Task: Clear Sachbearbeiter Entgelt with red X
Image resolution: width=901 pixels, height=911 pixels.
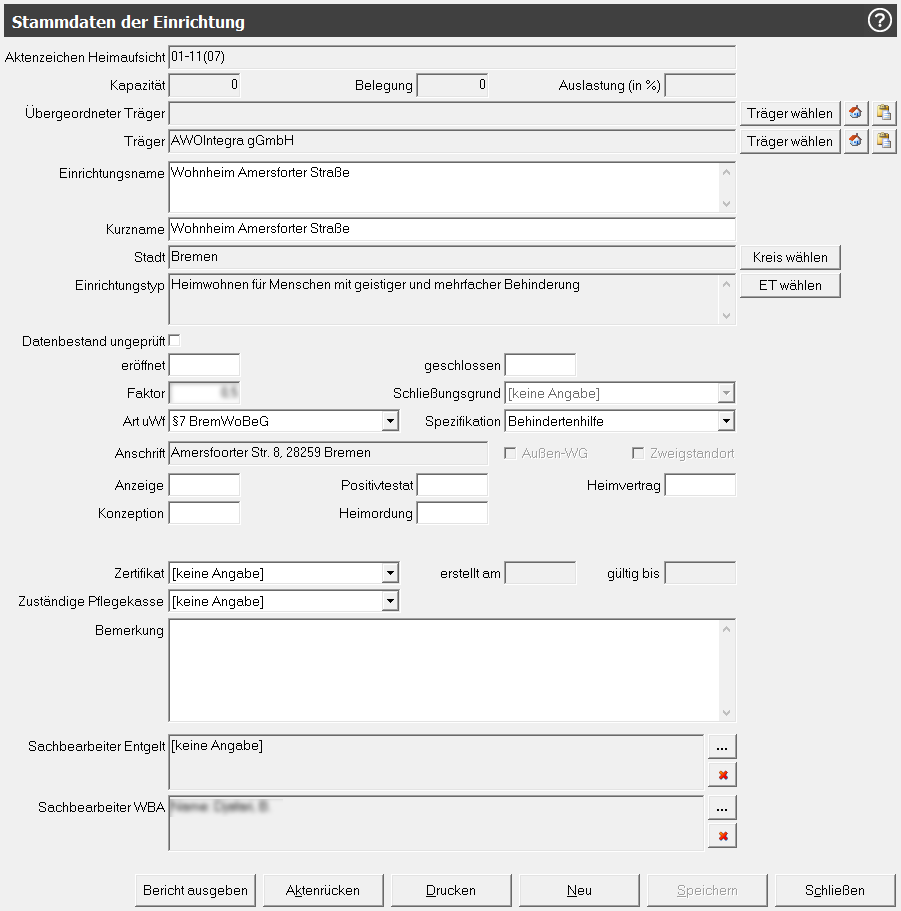Action: [x=722, y=775]
